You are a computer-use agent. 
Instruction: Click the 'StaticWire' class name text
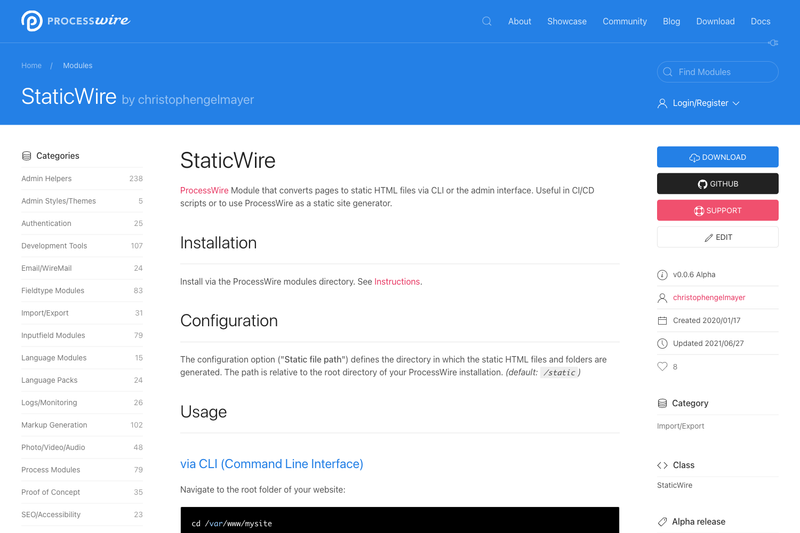click(x=674, y=485)
